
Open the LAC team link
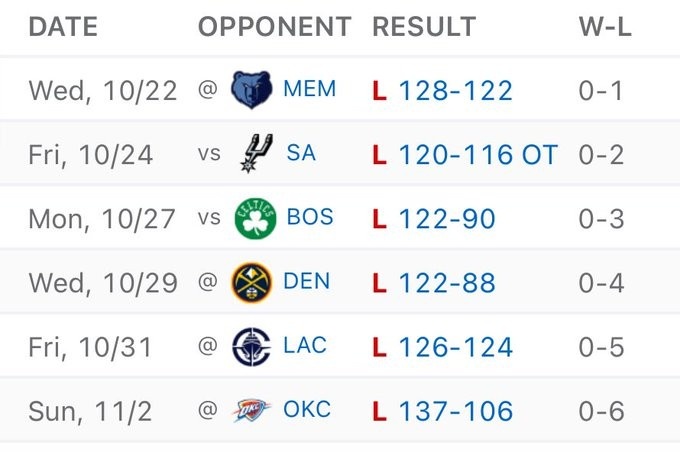(x=305, y=347)
